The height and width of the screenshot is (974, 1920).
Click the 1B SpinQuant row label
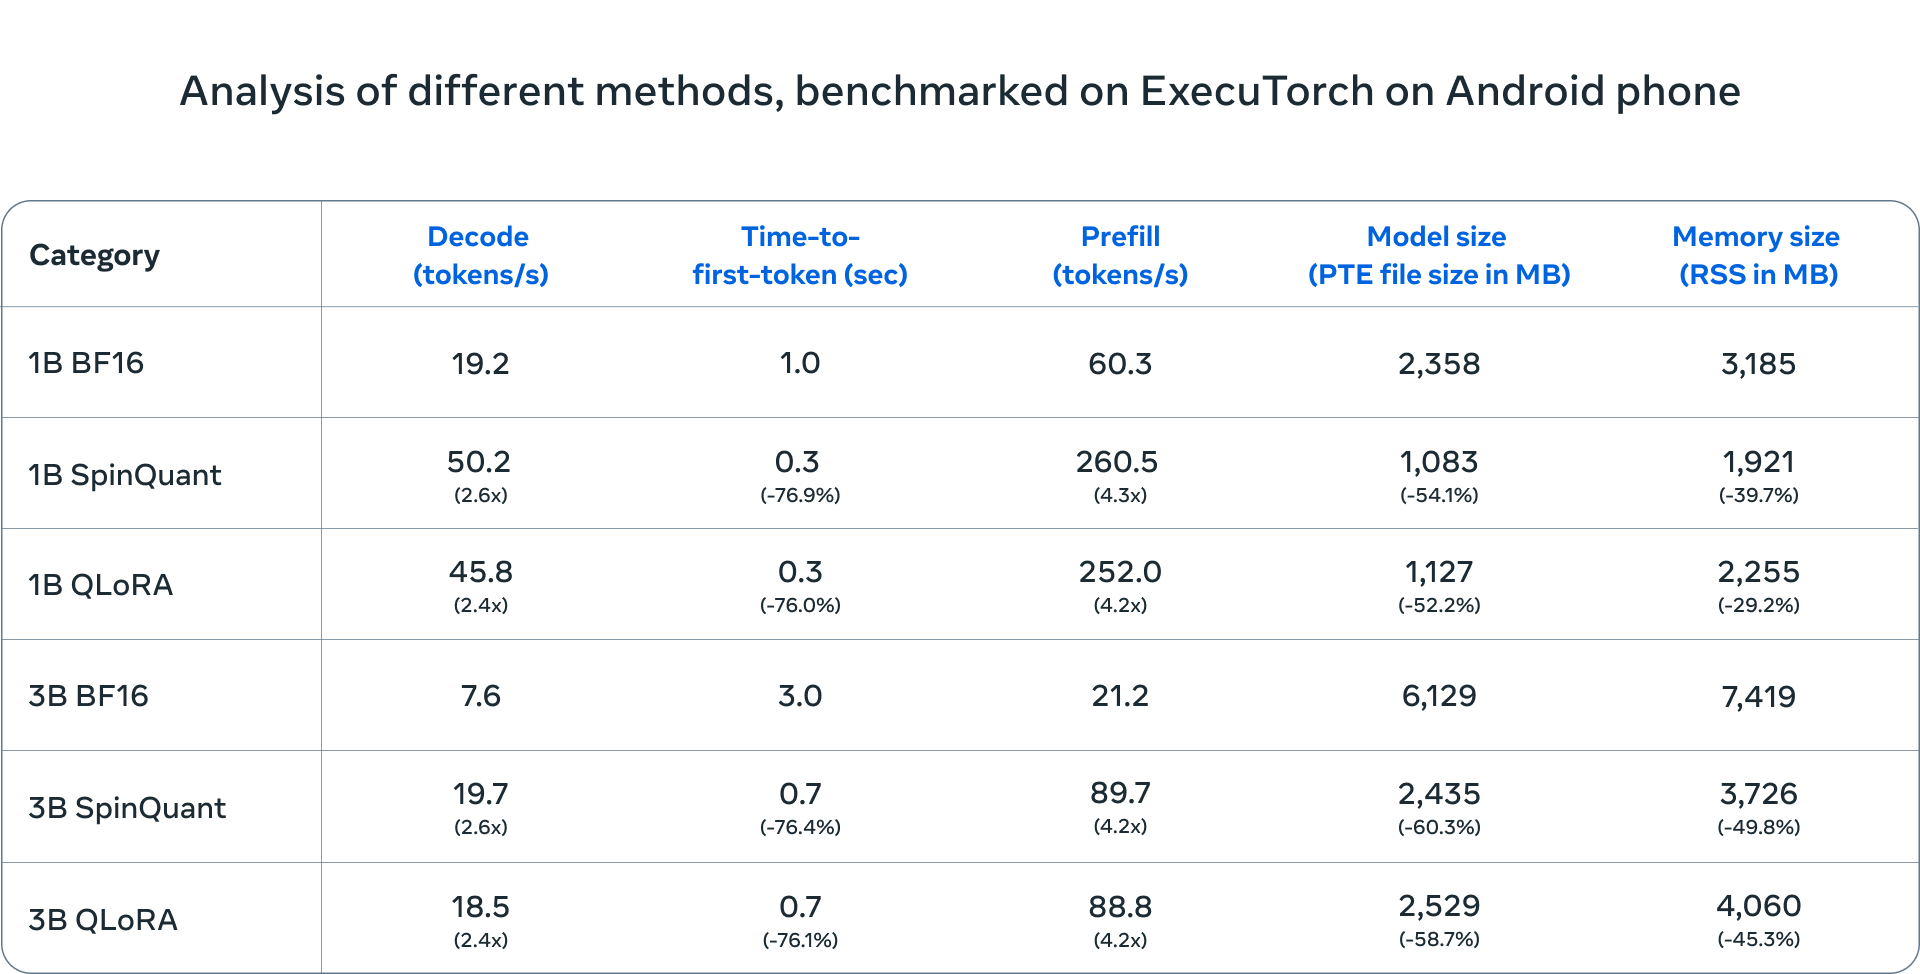click(x=125, y=475)
